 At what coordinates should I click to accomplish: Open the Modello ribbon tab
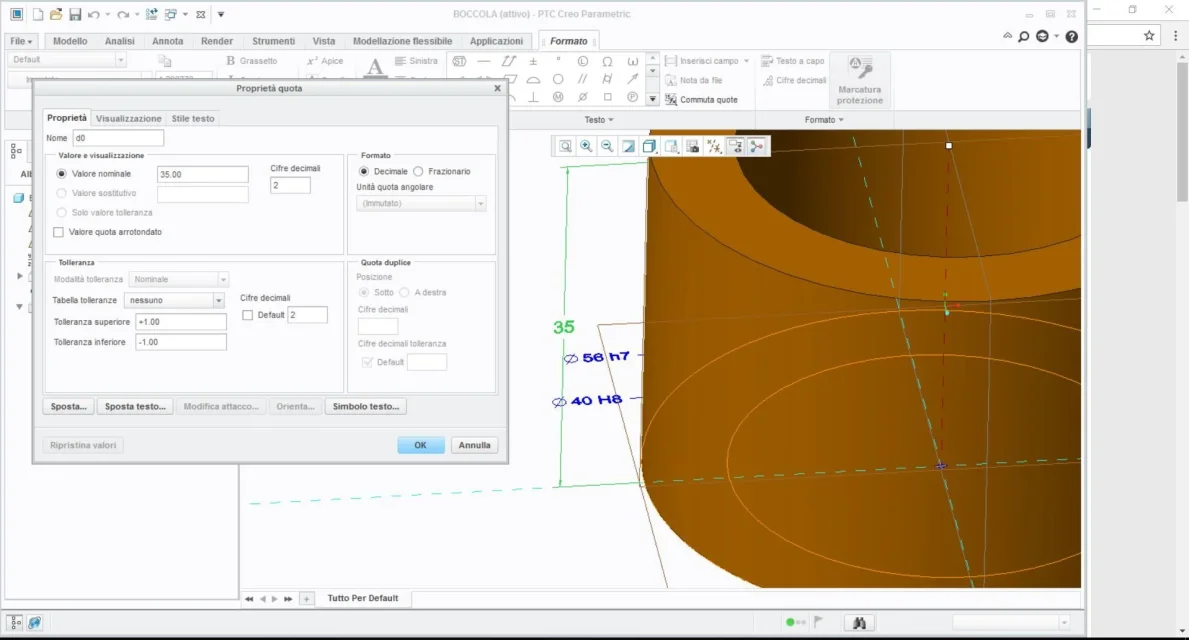pos(70,41)
